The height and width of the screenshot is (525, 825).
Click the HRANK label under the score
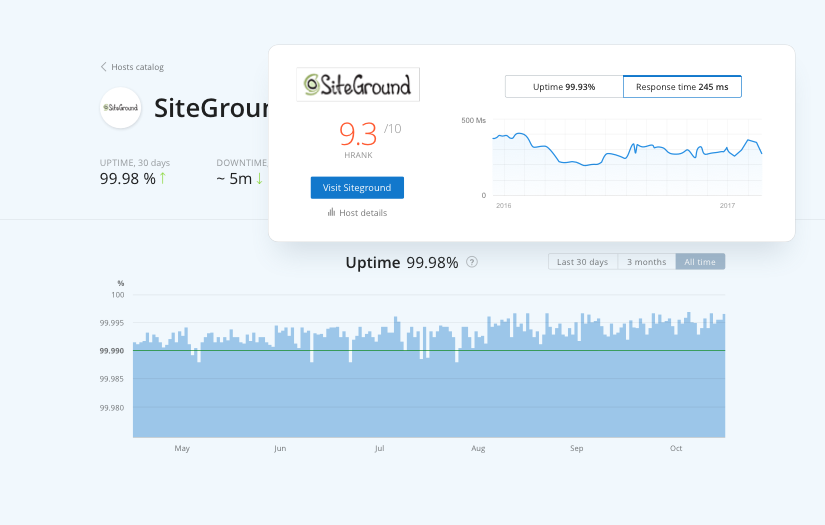[358, 155]
